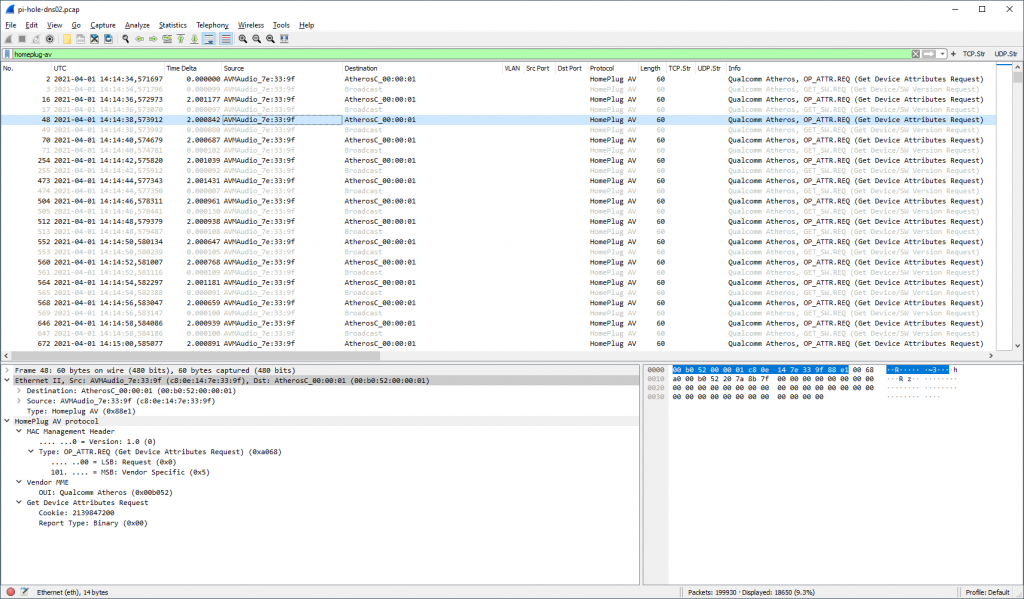
Task: Open the Analyze menu
Action: [x=137, y=25]
